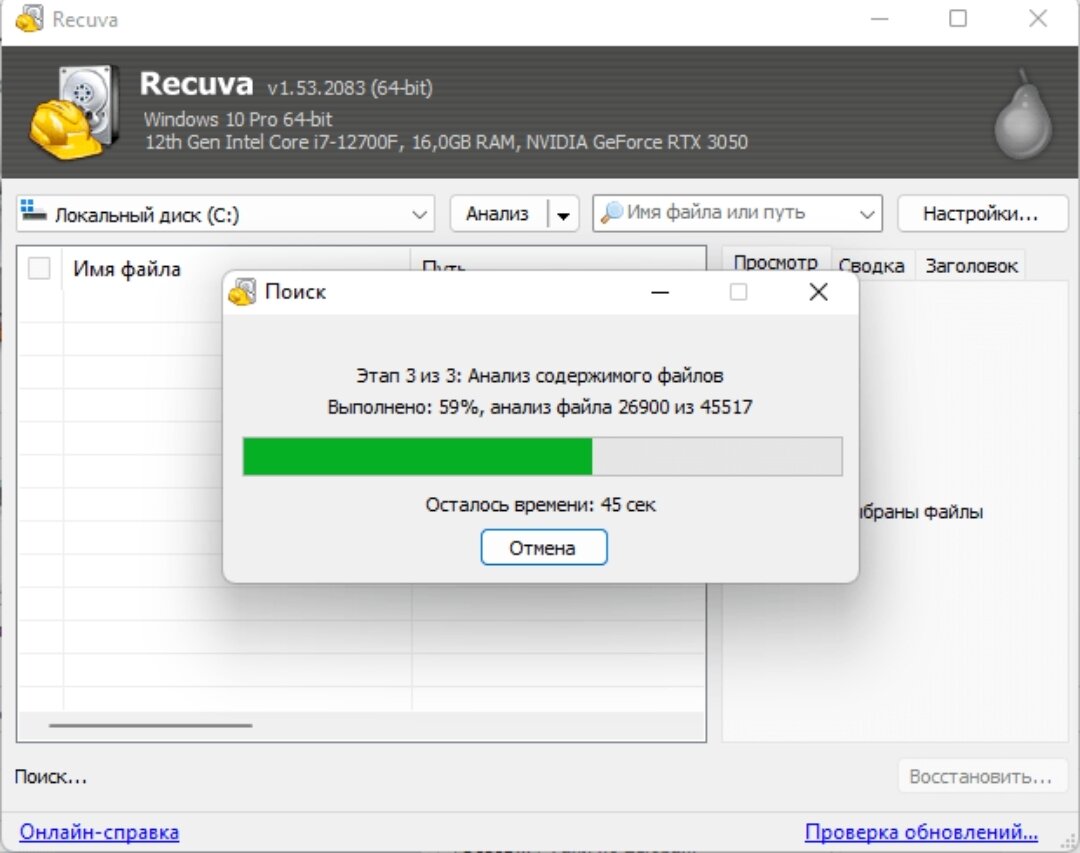Open the Проверка обновлений... link

921,832
